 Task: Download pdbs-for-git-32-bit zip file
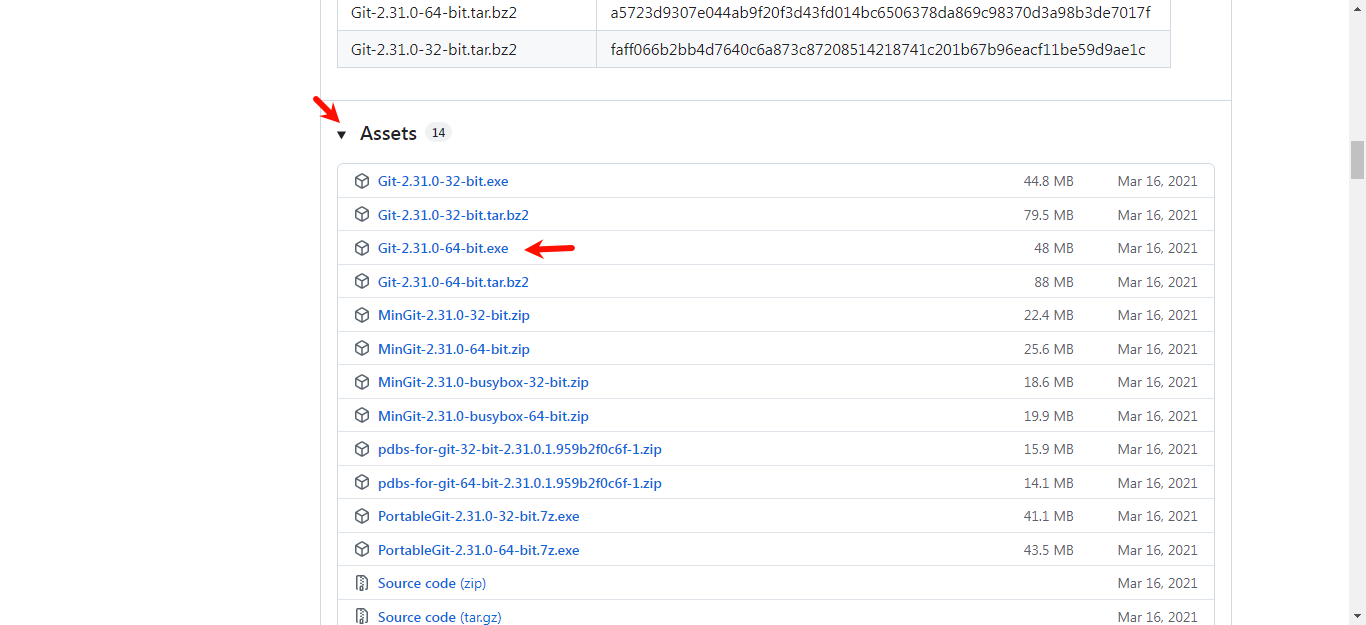520,449
